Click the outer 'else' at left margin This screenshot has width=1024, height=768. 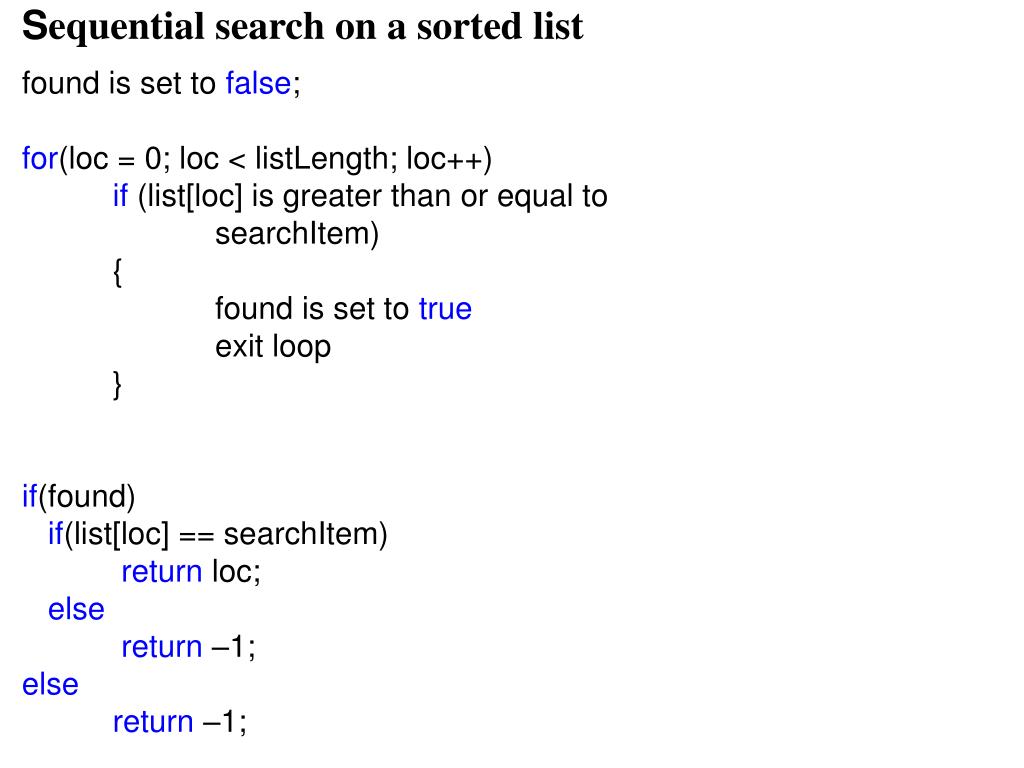(x=50, y=685)
